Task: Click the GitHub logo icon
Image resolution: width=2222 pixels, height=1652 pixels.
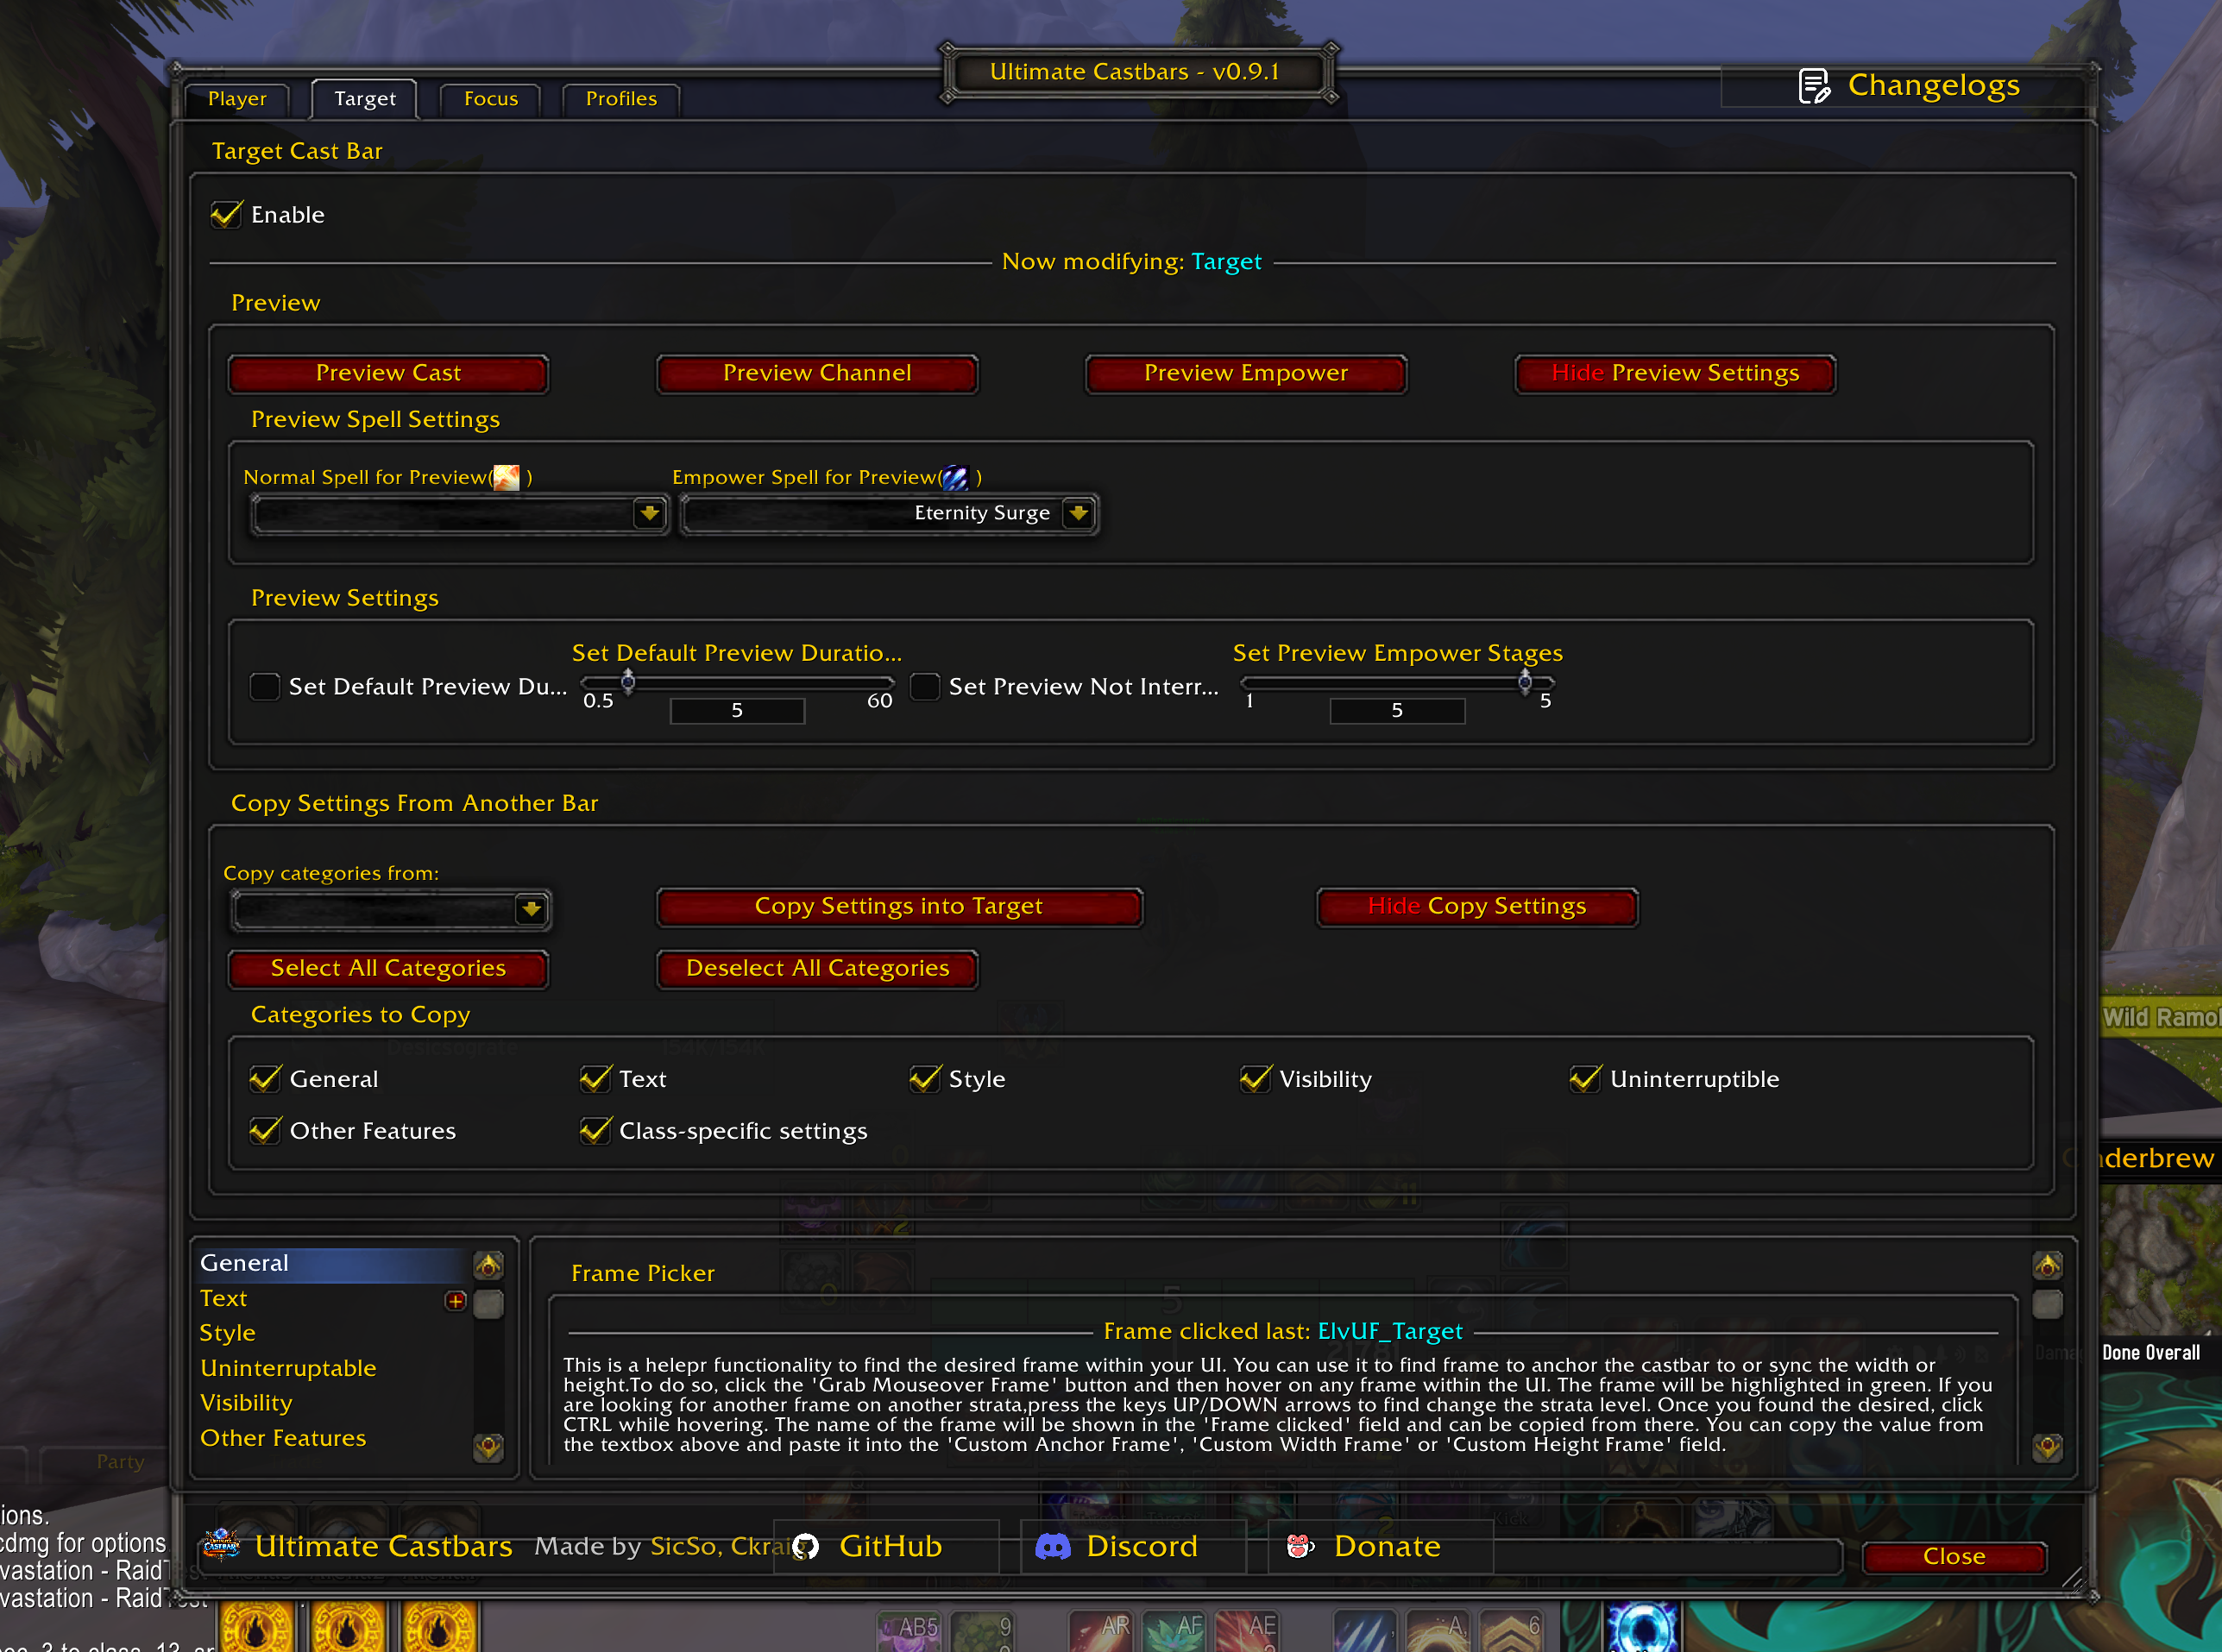Action: [x=806, y=1547]
